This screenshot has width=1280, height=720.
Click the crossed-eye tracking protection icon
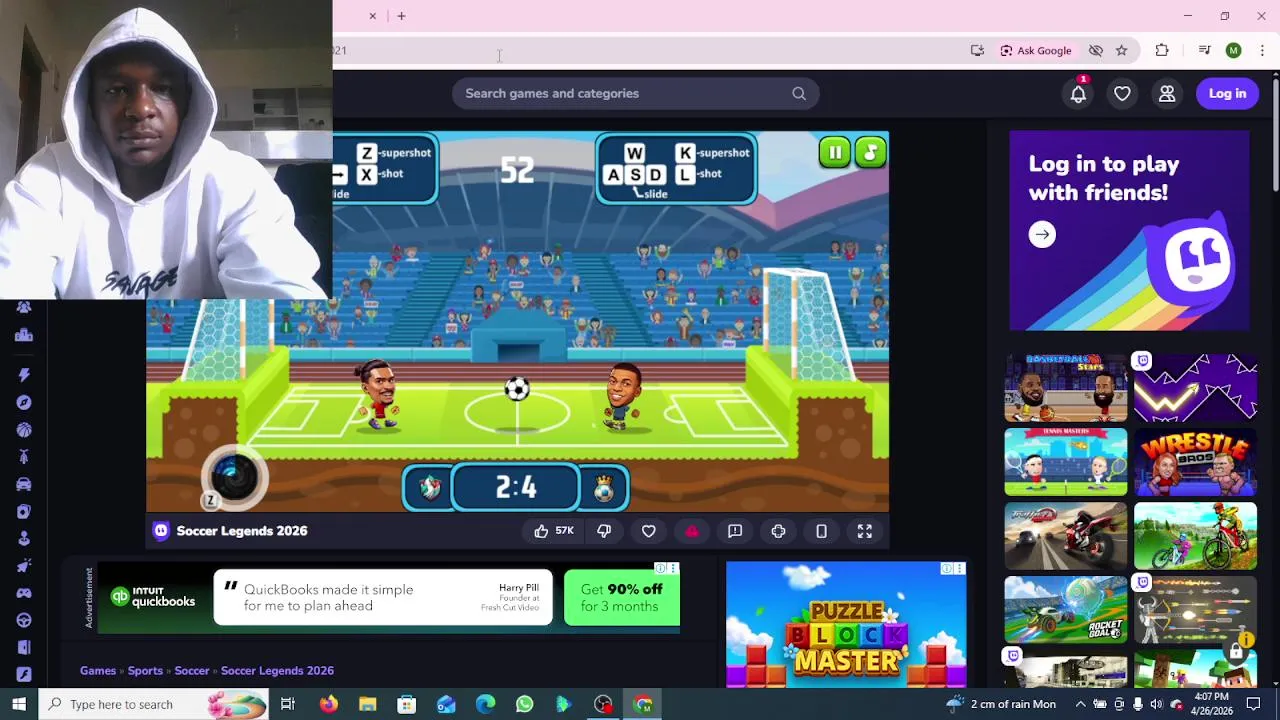pyautogui.click(x=1095, y=50)
